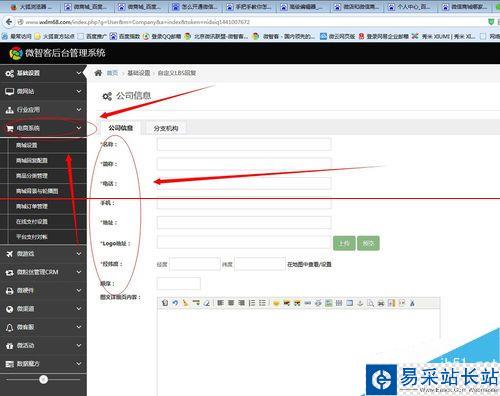
Task: Click the home icon in the breadcrumb
Action: click(98, 73)
